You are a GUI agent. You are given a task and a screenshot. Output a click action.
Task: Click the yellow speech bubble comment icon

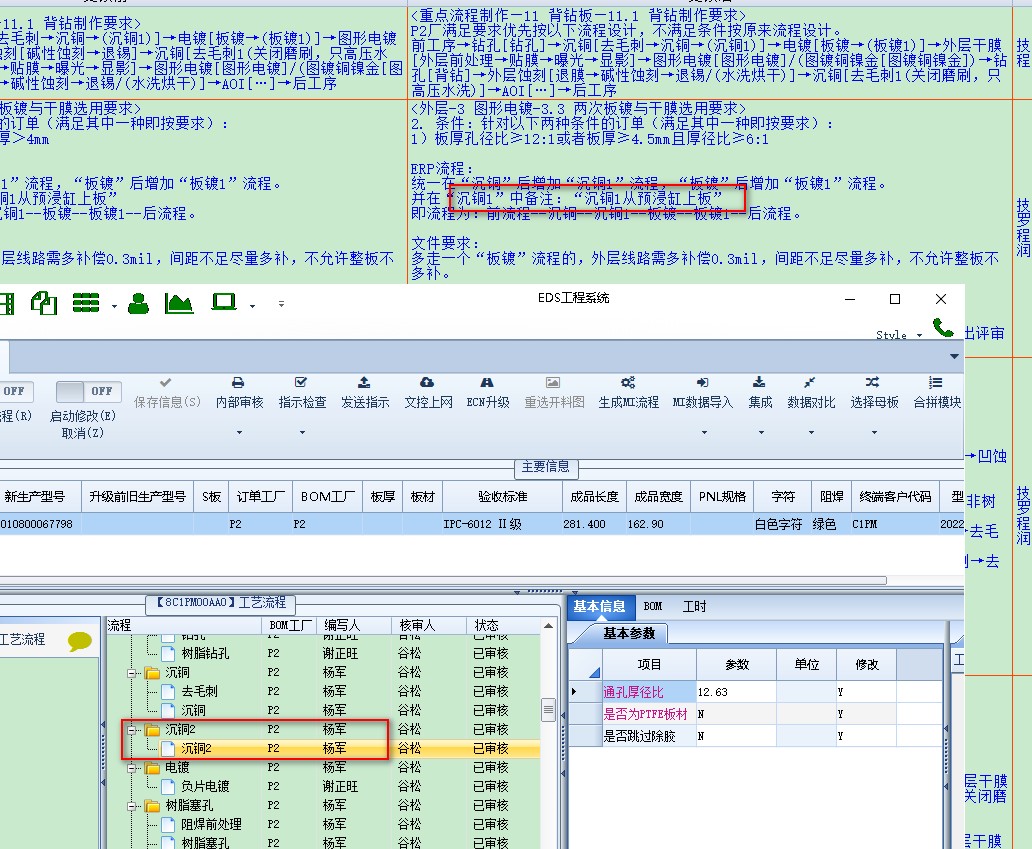[80, 641]
